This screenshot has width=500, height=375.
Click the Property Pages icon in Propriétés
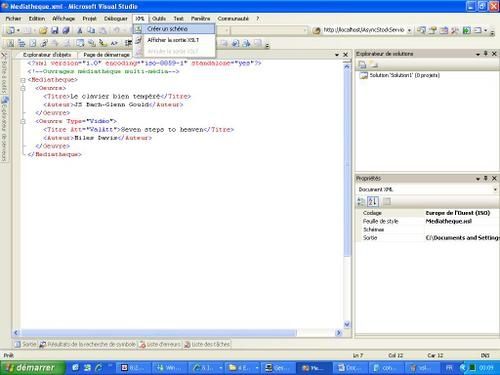pyautogui.click(x=387, y=201)
